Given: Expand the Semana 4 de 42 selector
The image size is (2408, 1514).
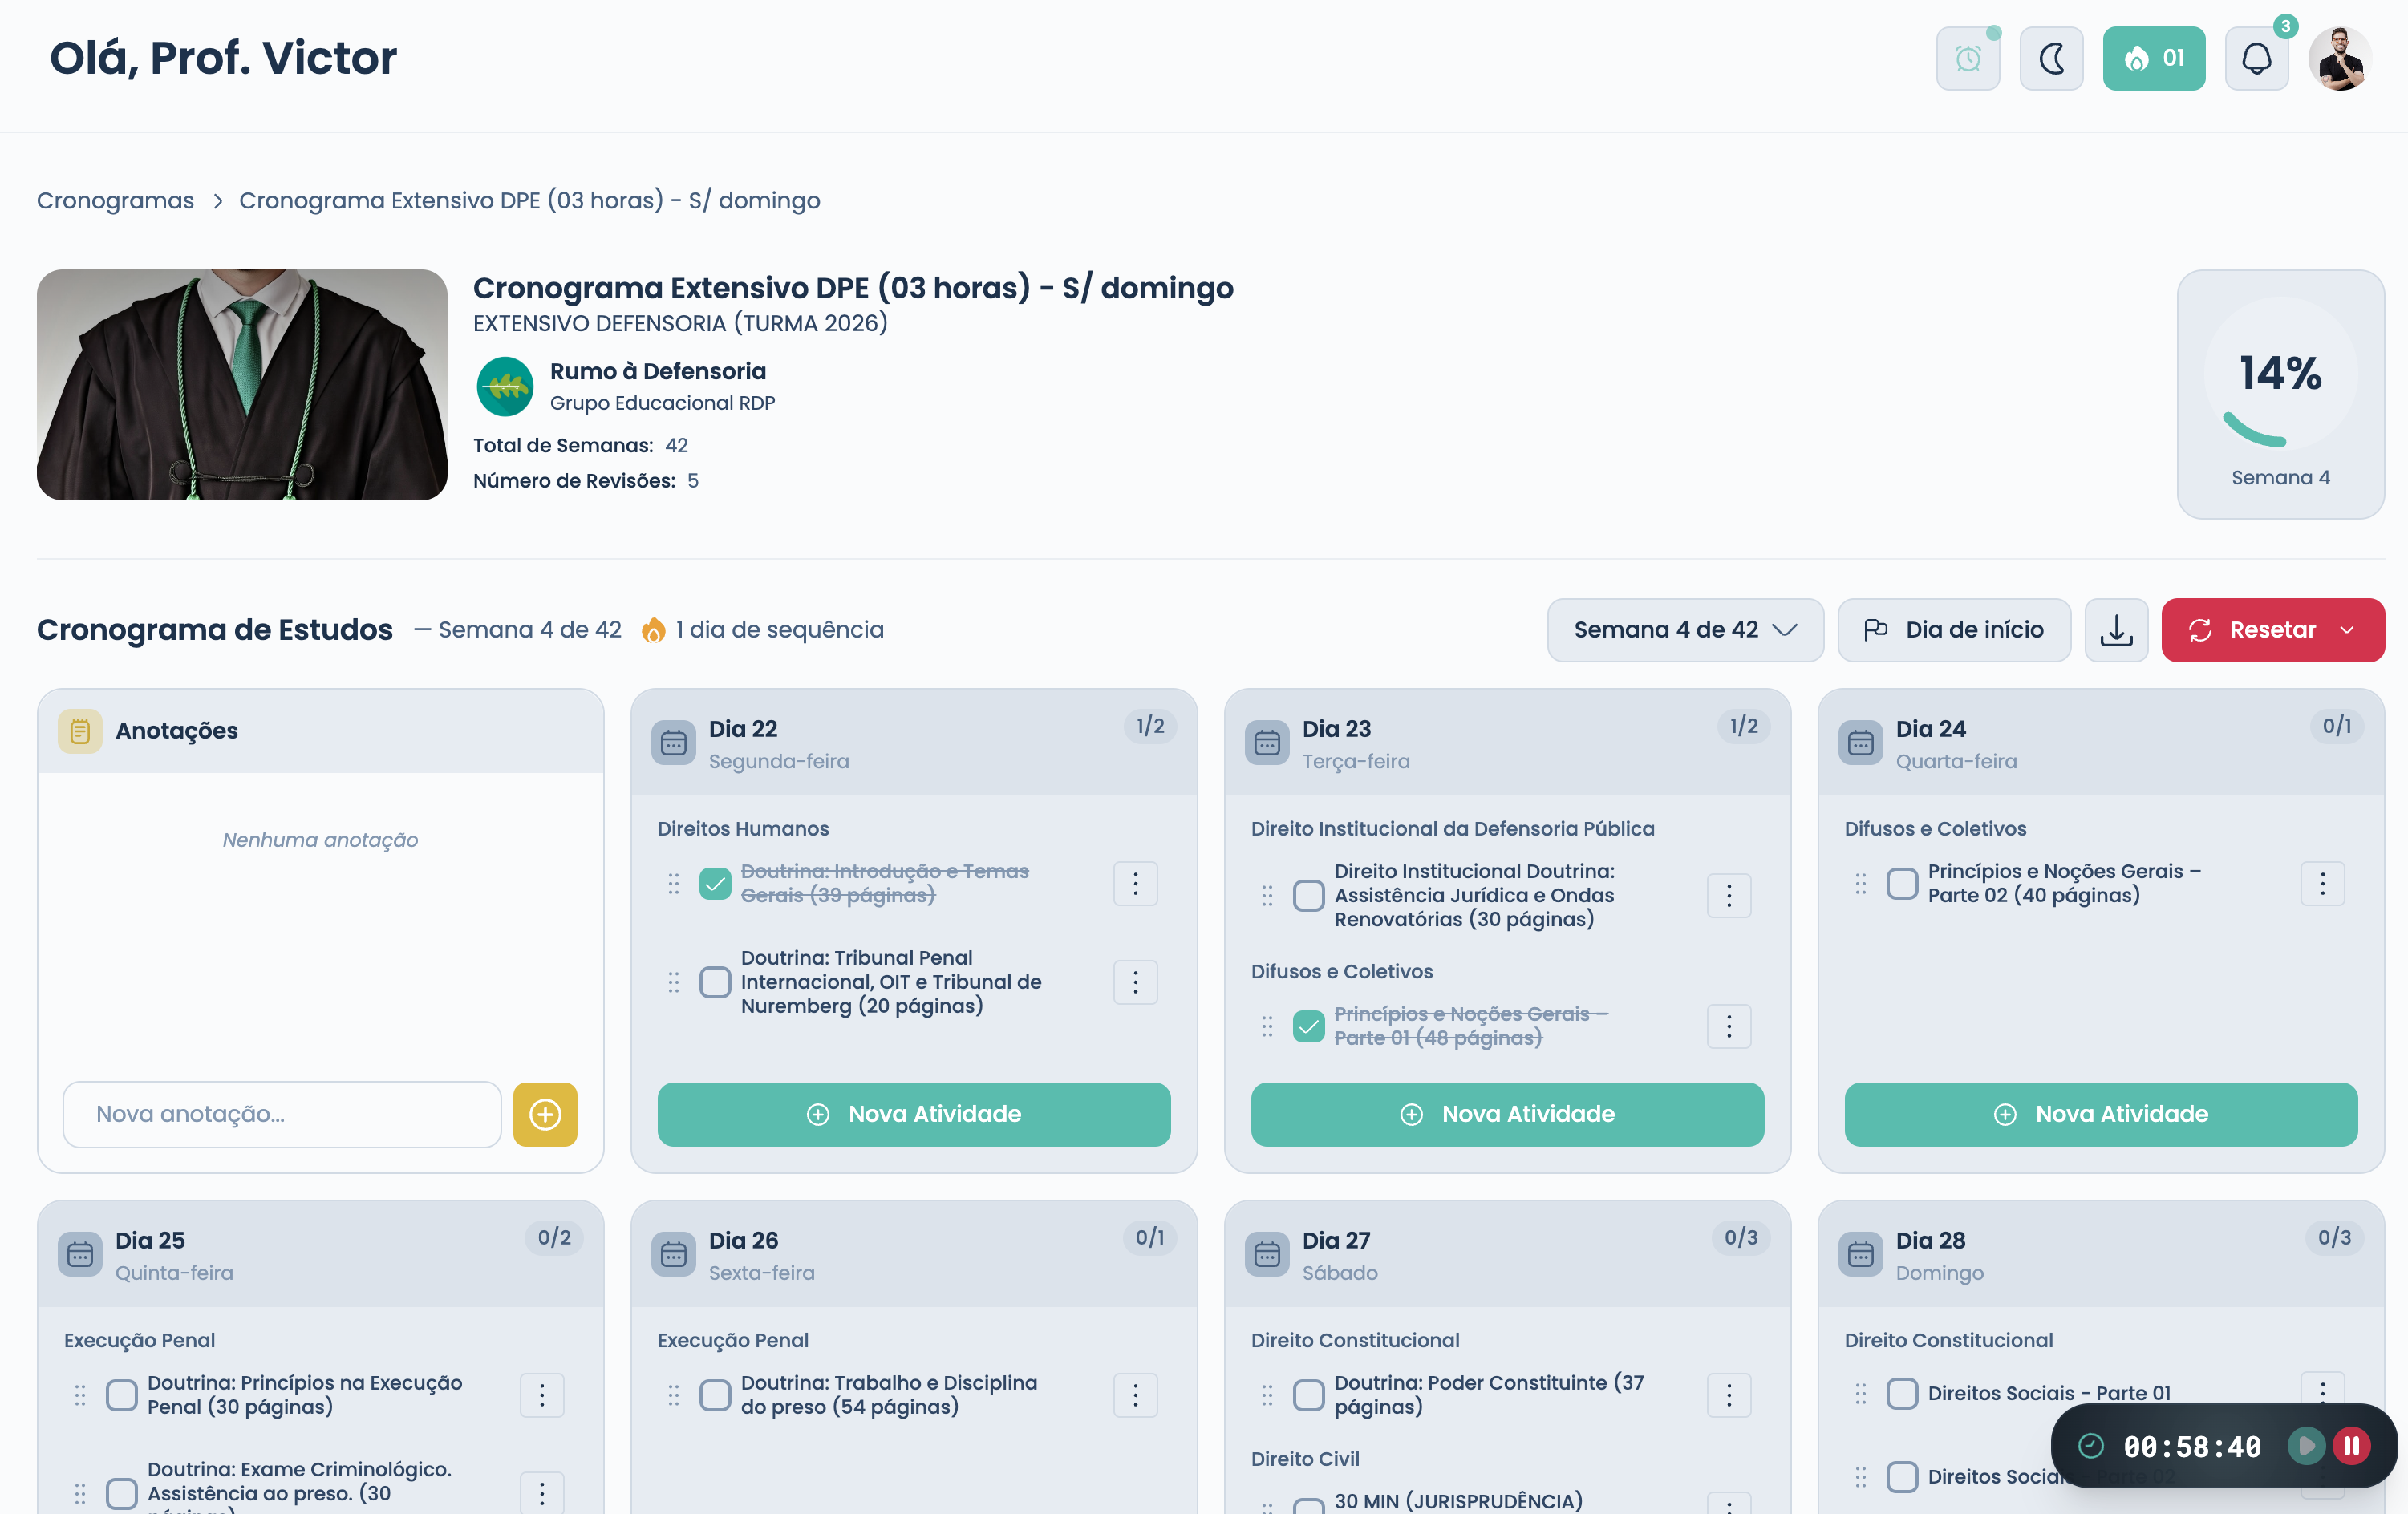Looking at the screenshot, I should point(1685,630).
